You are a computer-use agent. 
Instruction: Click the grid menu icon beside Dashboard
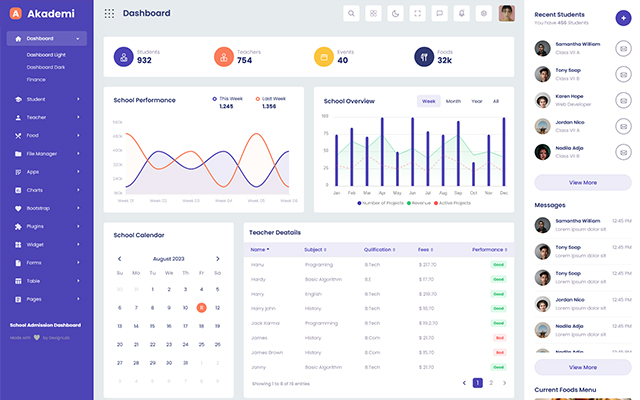click(x=108, y=14)
